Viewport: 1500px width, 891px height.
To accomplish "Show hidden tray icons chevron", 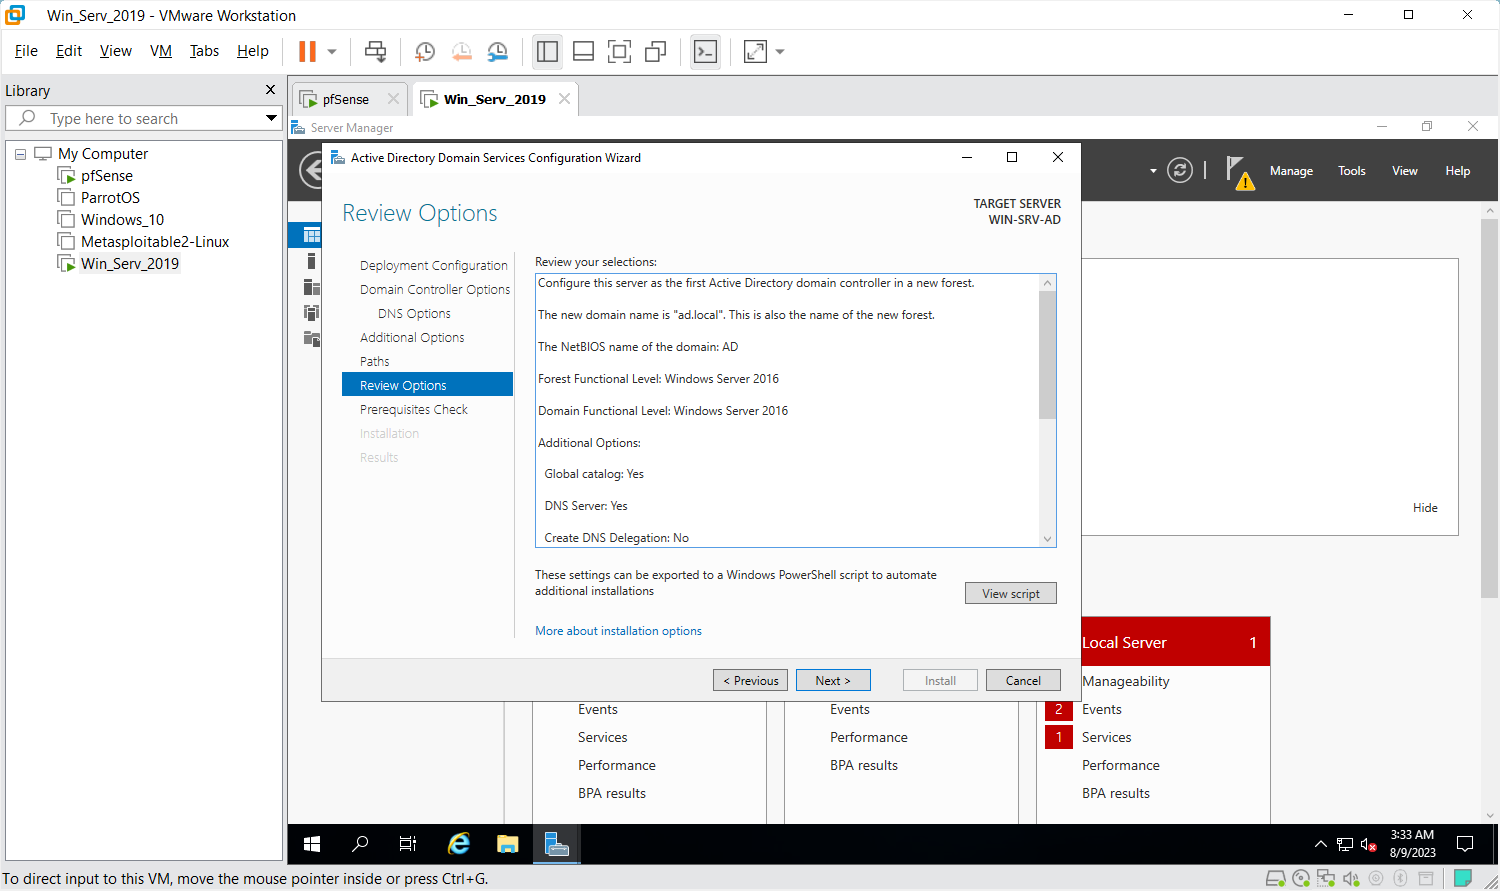I will coord(1320,844).
